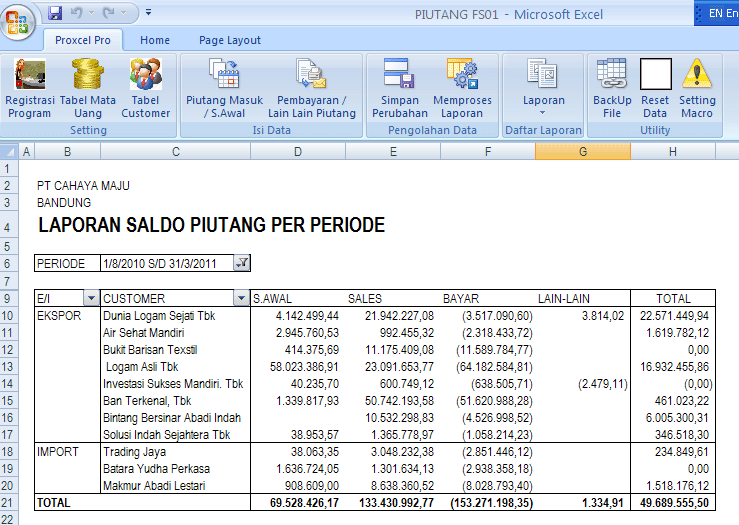This screenshot has width=739, height=525.
Task: Open the PERIODE filter dropdown
Action: pos(242,263)
